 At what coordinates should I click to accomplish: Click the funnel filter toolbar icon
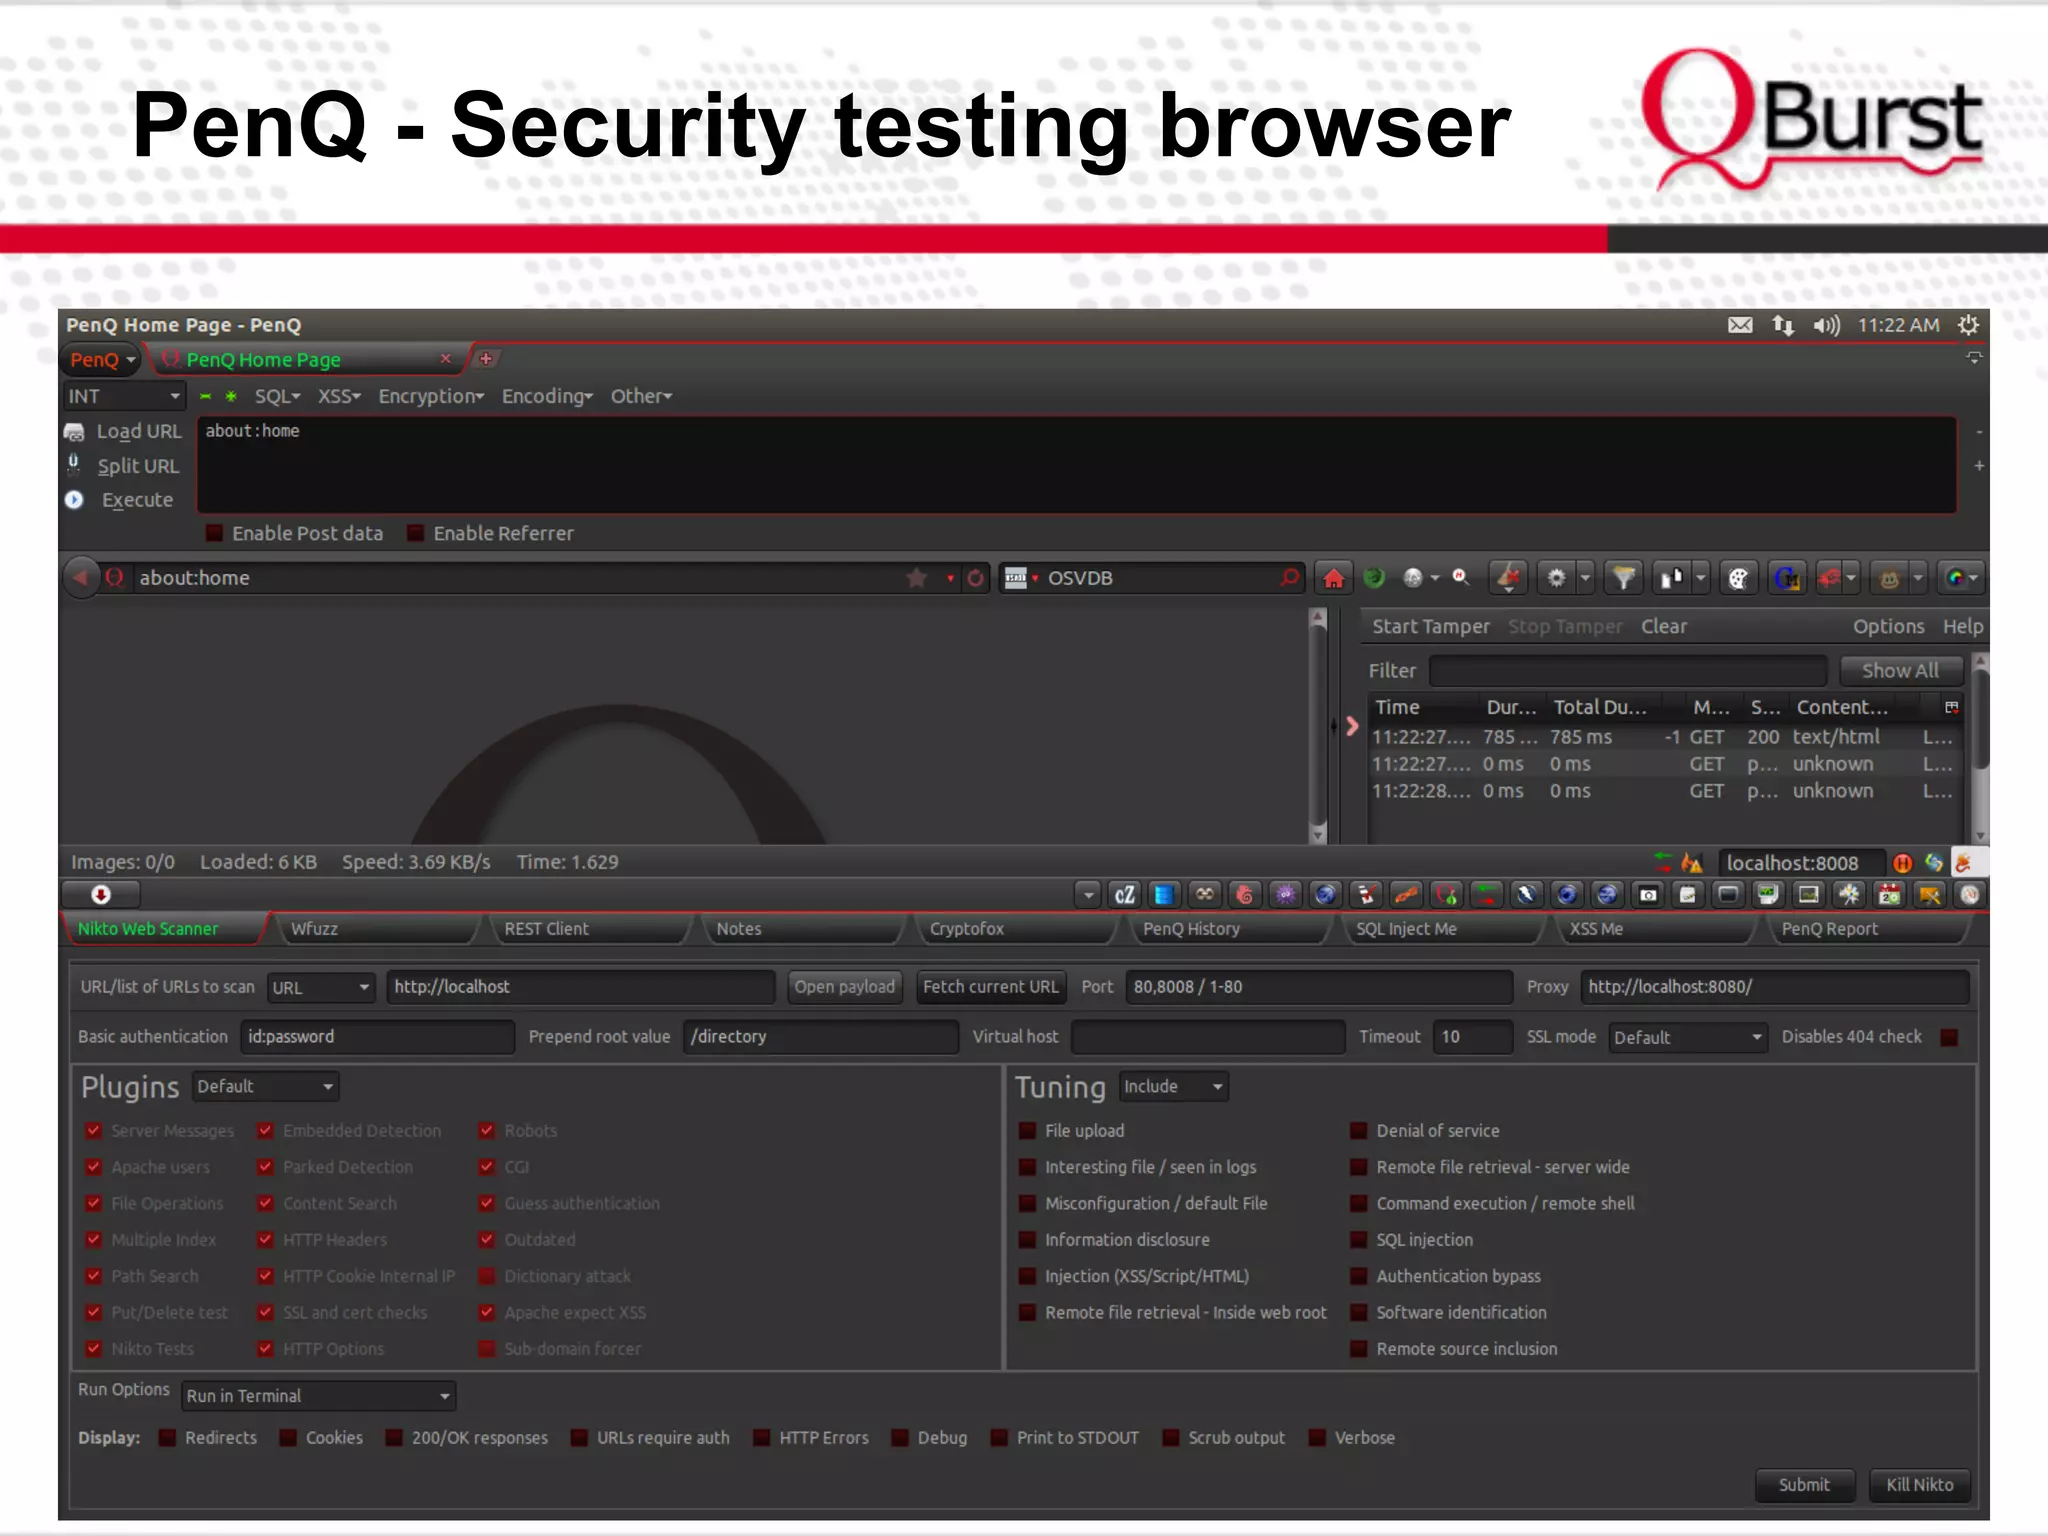pos(1624,578)
